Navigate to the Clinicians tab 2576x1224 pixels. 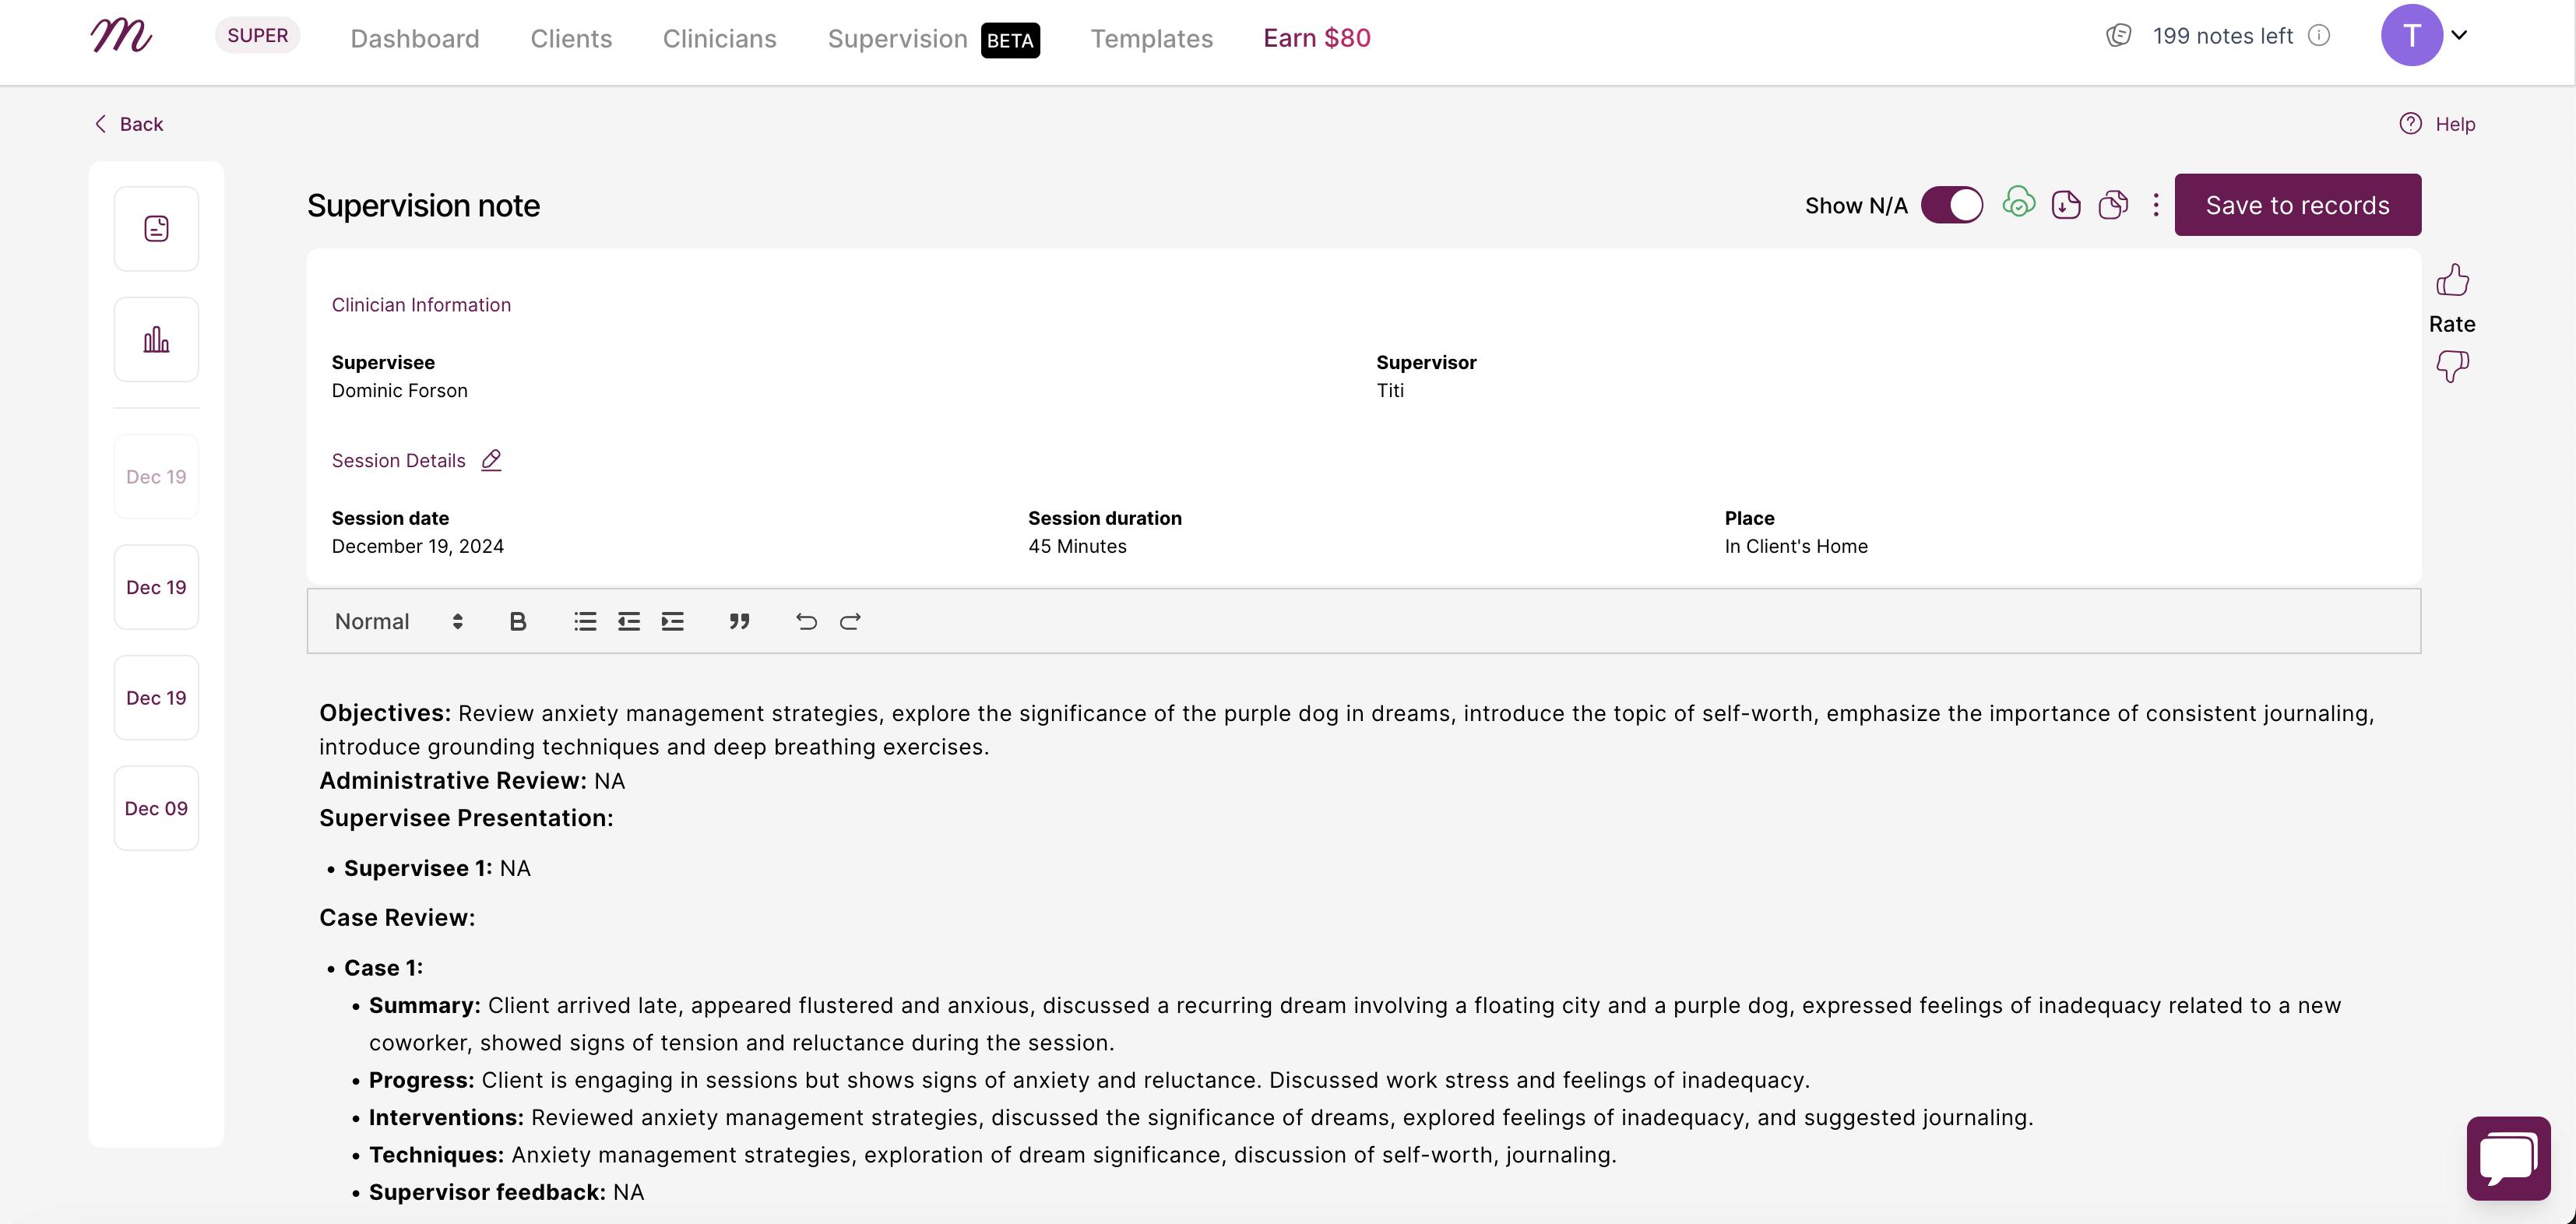click(719, 38)
